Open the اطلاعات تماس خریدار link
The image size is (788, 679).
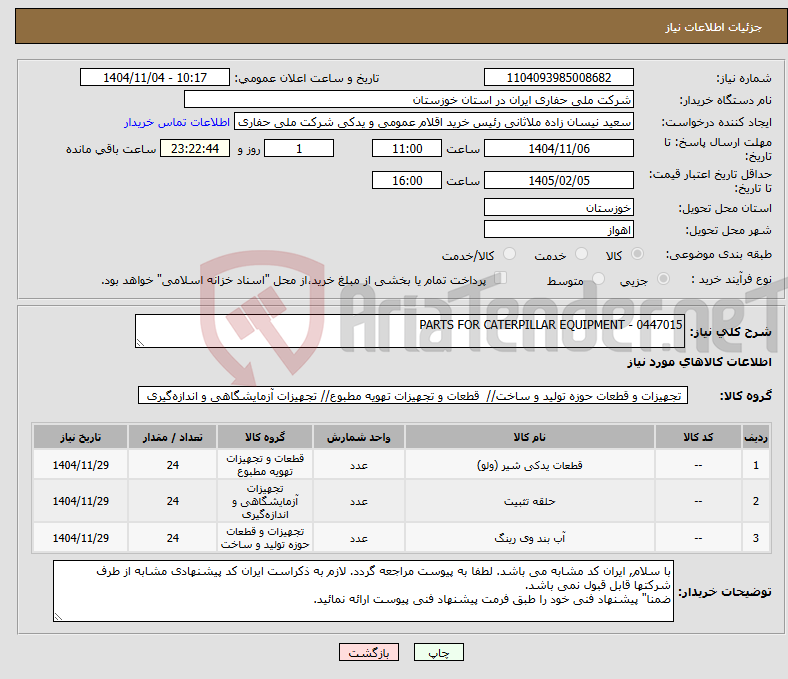(x=177, y=122)
